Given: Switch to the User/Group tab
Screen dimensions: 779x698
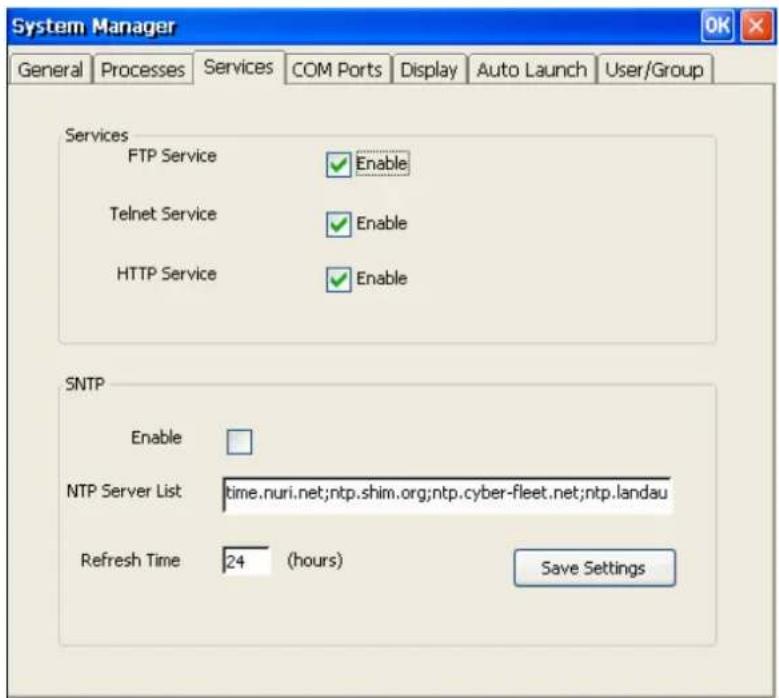Looking at the screenshot, I should point(655,70).
